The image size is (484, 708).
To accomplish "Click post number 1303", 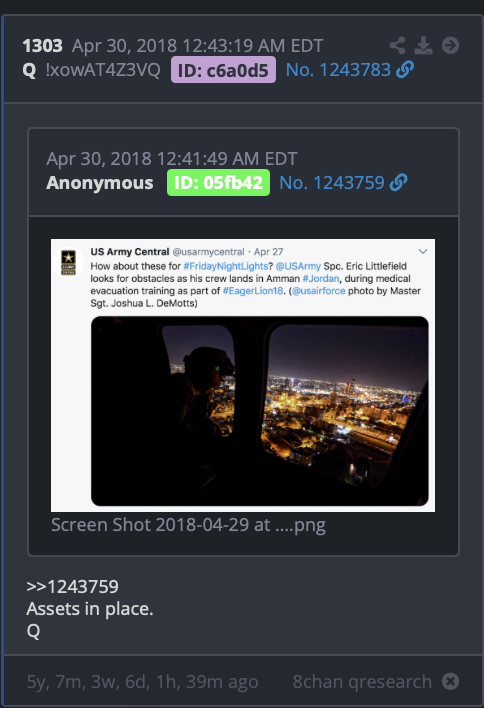I will click(42, 46).
